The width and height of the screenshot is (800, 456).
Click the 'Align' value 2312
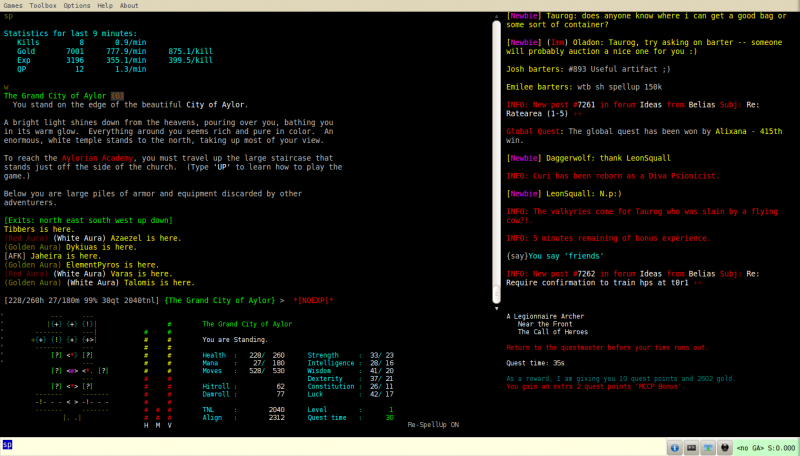coord(277,418)
